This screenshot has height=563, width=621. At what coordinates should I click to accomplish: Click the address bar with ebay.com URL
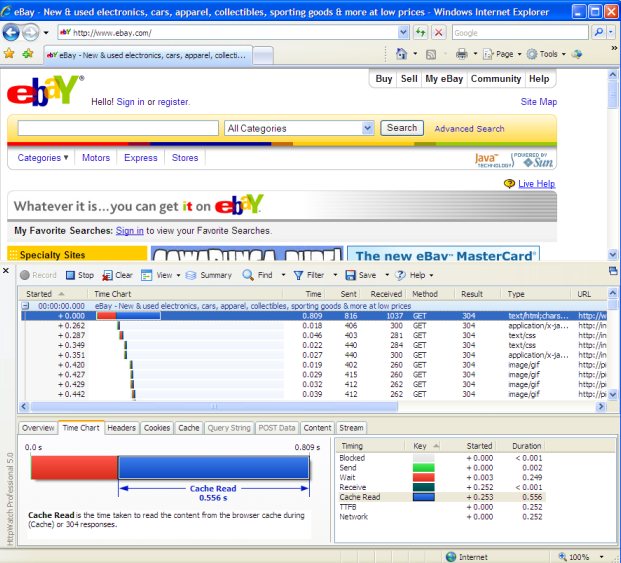234,32
